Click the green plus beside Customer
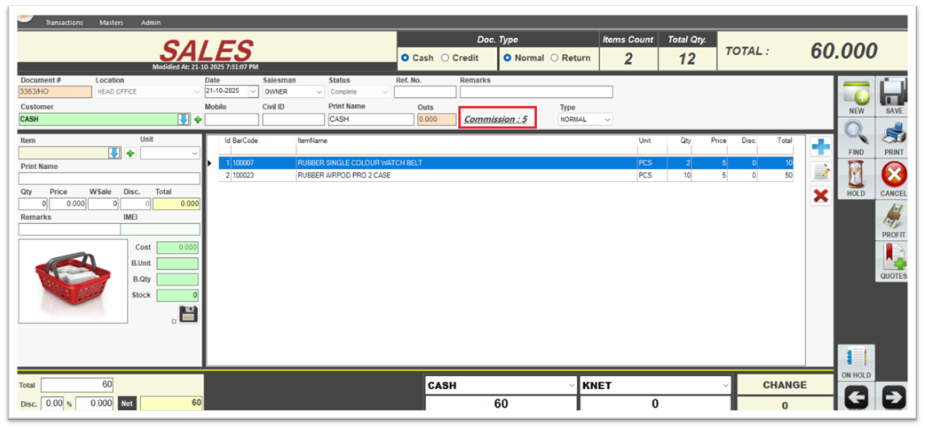 tap(198, 120)
